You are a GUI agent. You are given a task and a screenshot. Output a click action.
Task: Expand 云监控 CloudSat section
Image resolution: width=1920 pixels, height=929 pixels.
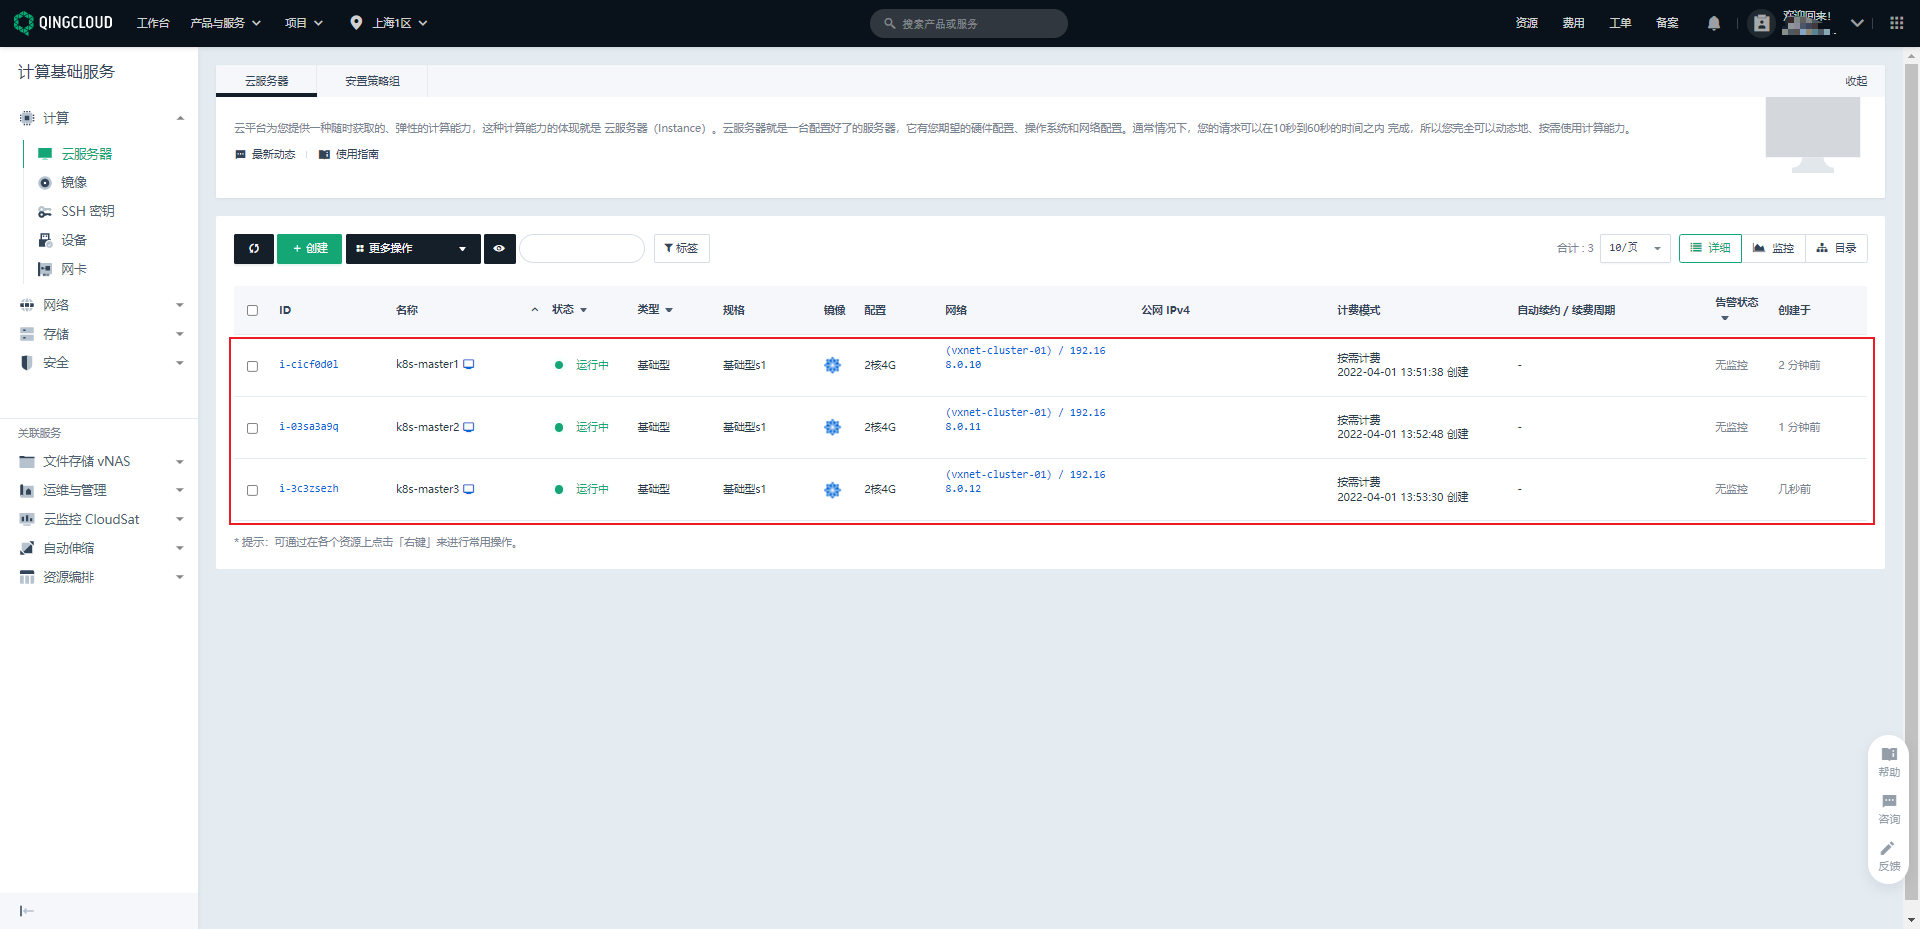point(180,520)
